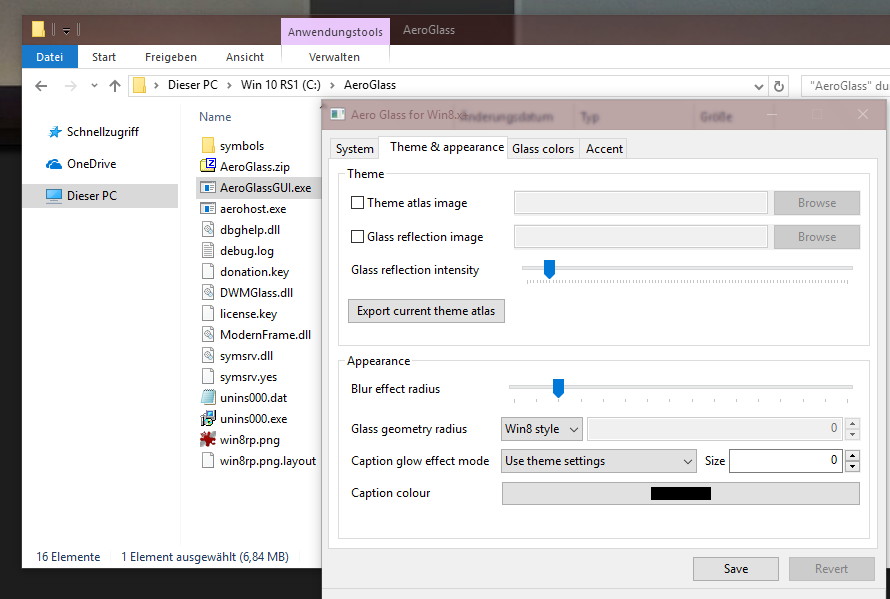Enable the Theme atlas image checkbox
This screenshot has width=890, height=599.
pyautogui.click(x=357, y=203)
